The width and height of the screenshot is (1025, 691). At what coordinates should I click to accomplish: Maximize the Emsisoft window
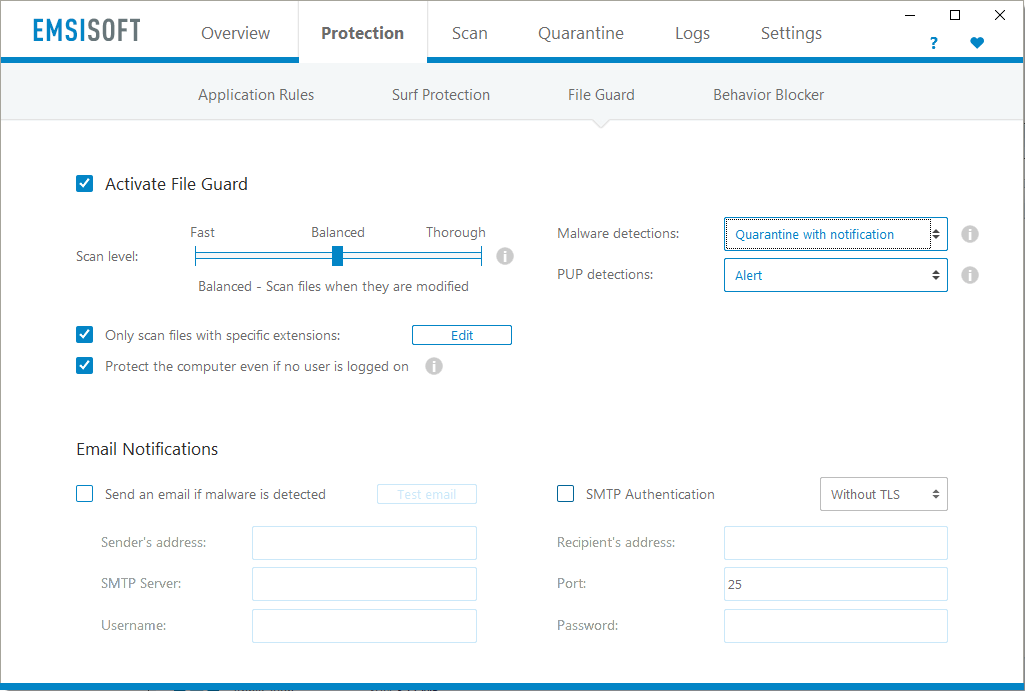955,15
